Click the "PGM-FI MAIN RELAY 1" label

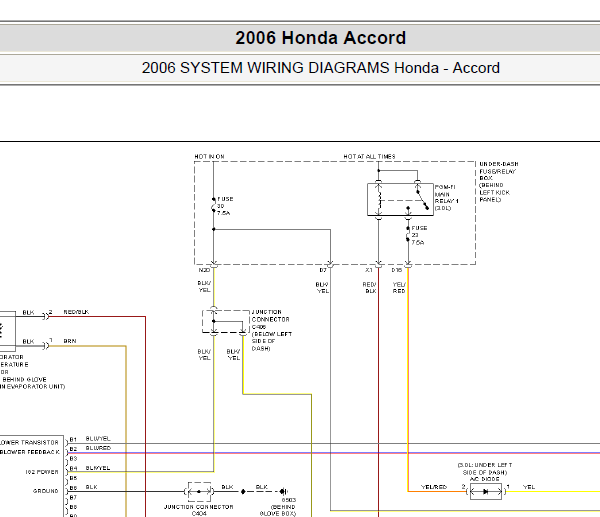[x=446, y=194]
